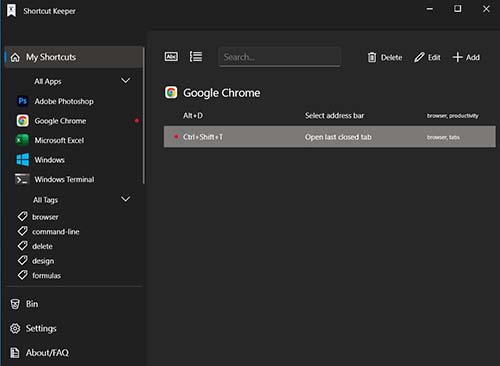This screenshot has height=366, width=500.
Task: Select the All Tags heading
Action: (x=45, y=200)
